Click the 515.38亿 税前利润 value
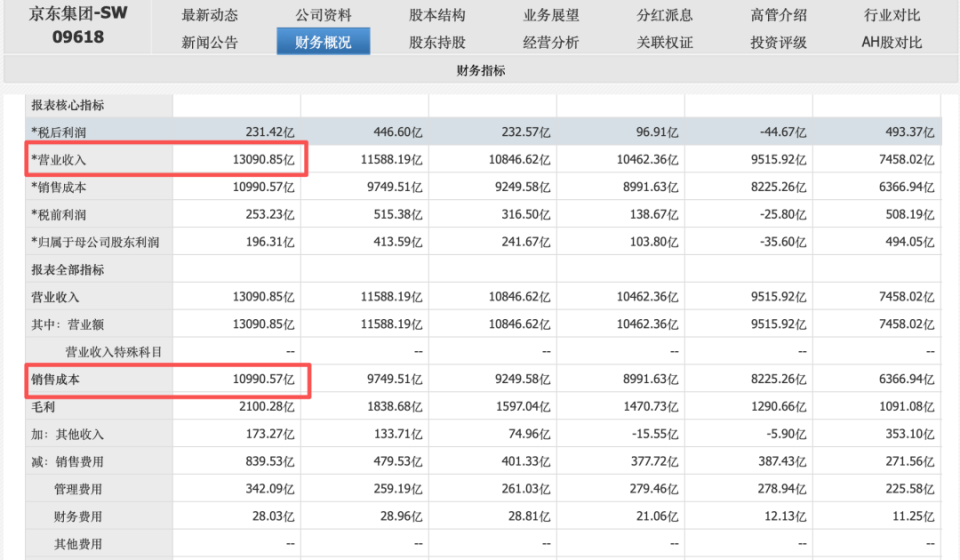This screenshot has width=960, height=560. click(x=398, y=215)
